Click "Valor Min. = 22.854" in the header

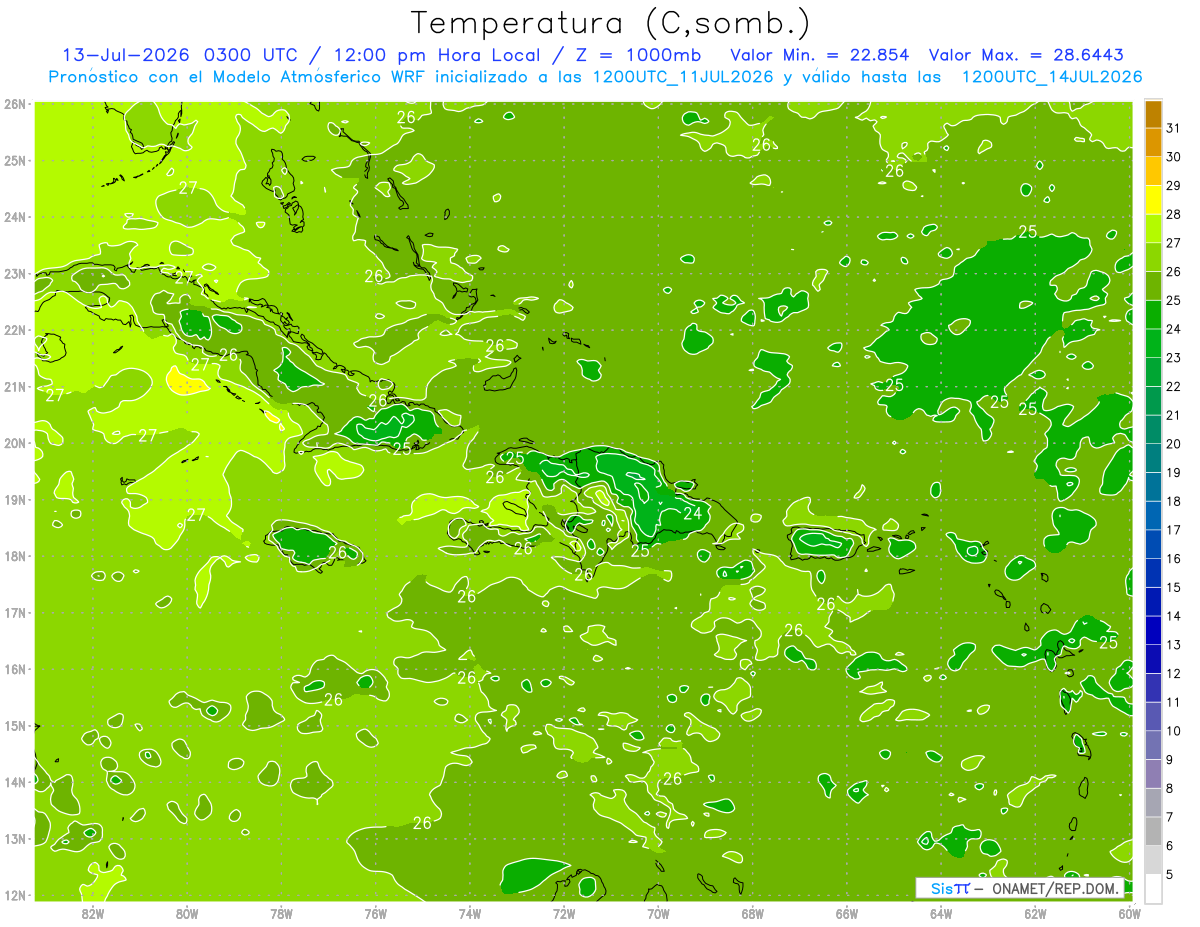click(820, 55)
